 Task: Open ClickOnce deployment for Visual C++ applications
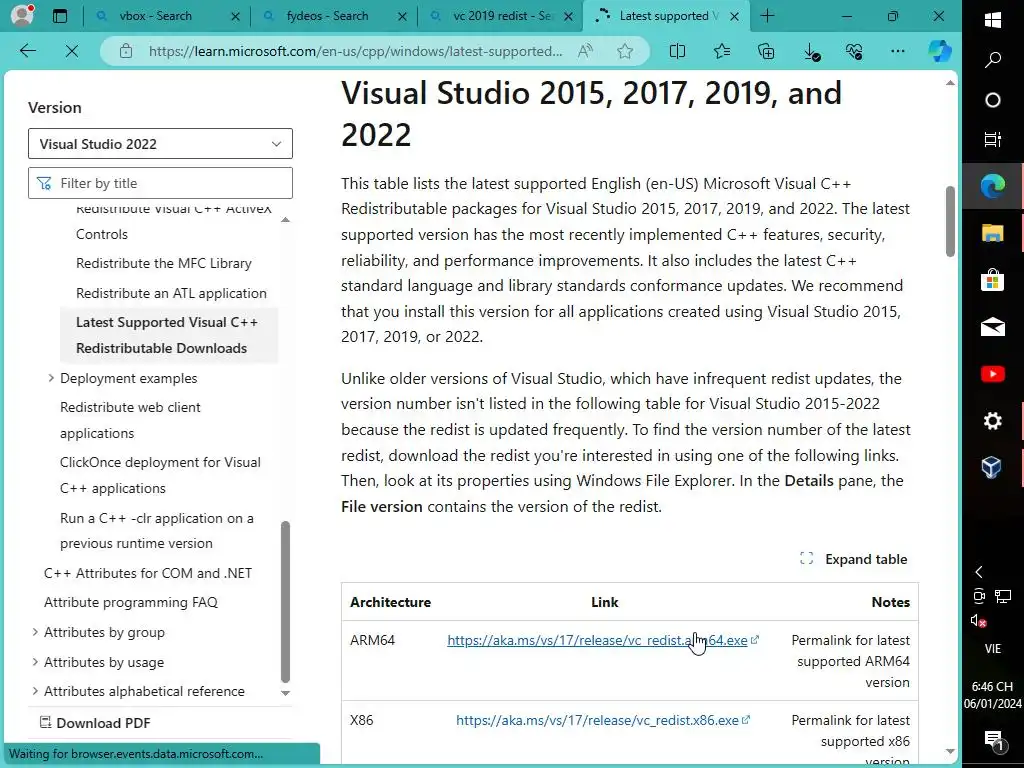click(x=160, y=475)
